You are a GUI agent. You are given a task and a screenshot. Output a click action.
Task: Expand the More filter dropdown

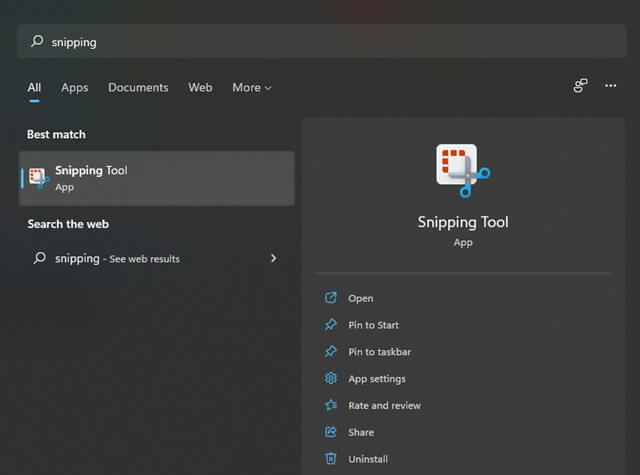pos(252,88)
